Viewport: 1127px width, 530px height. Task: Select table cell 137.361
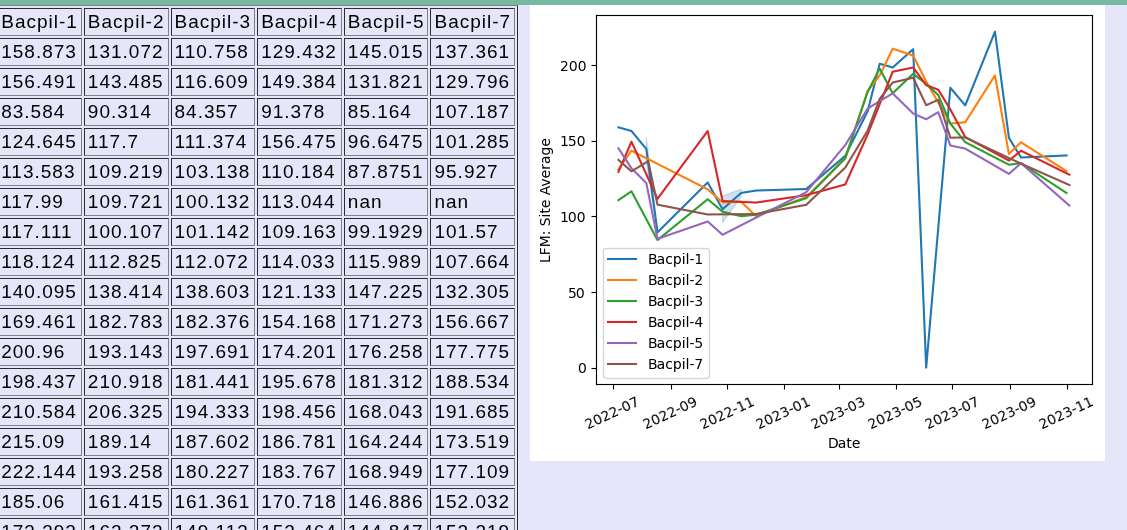point(473,52)
